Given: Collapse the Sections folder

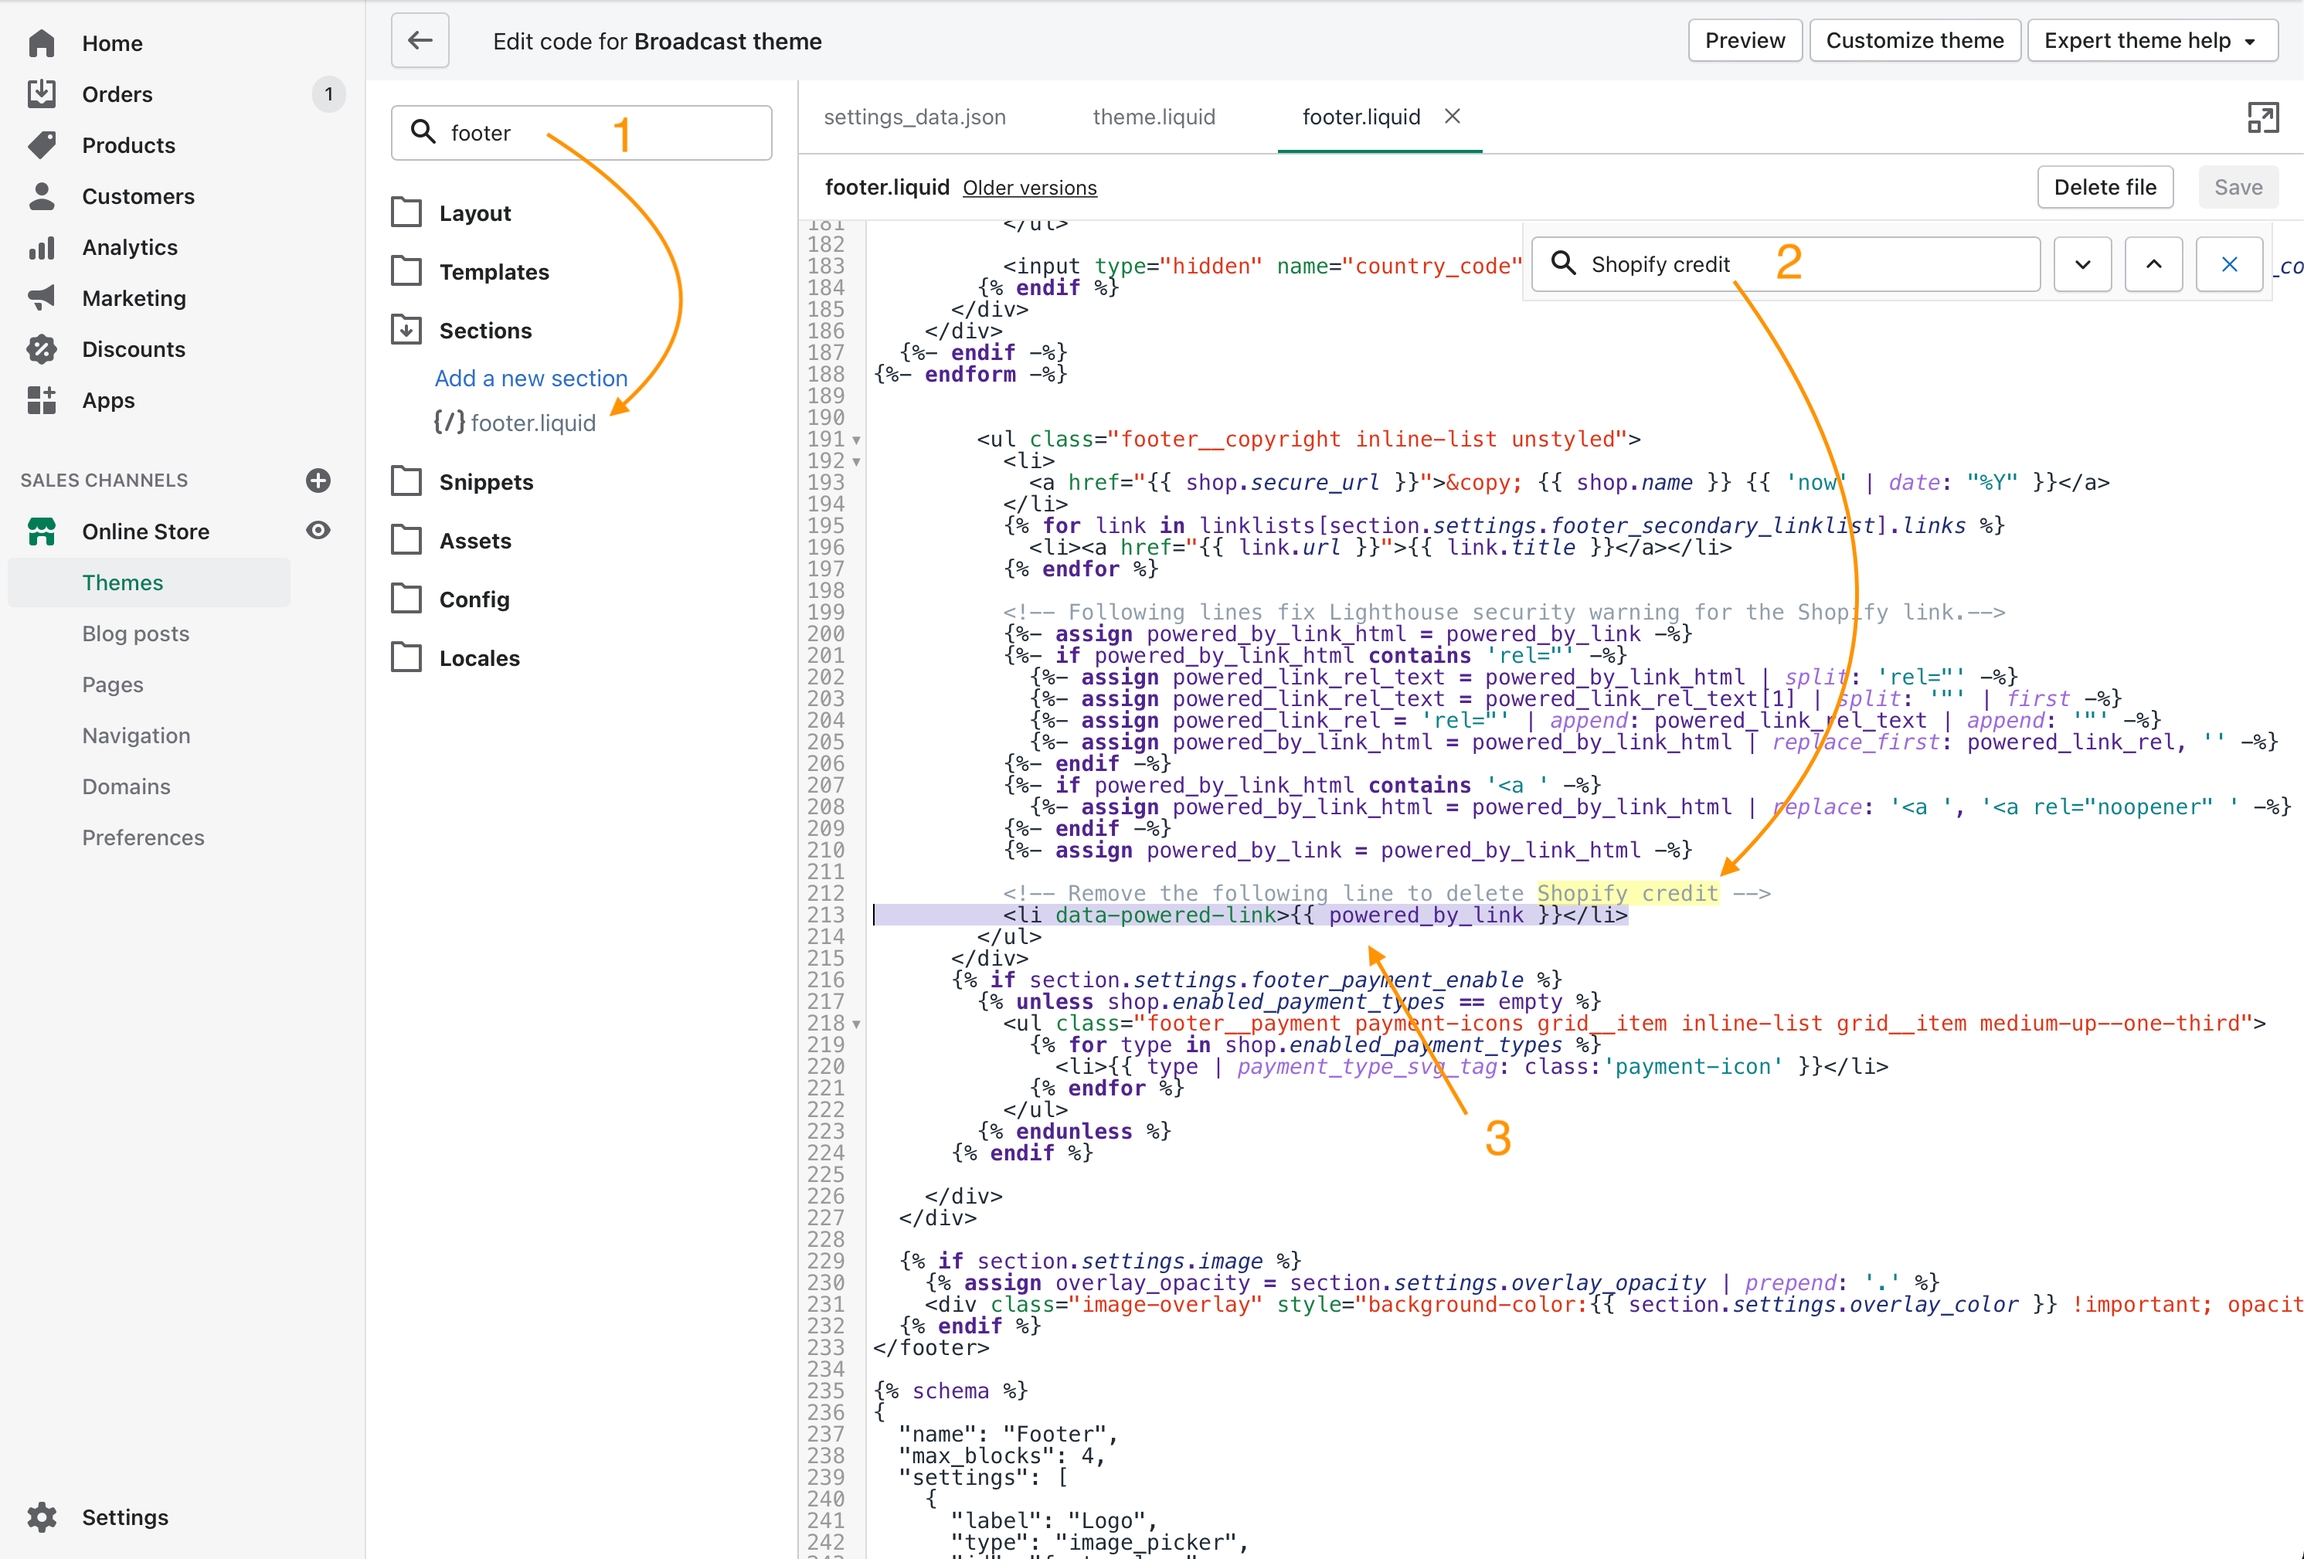Looking at the screenshot, I should (x=485, y=330).
